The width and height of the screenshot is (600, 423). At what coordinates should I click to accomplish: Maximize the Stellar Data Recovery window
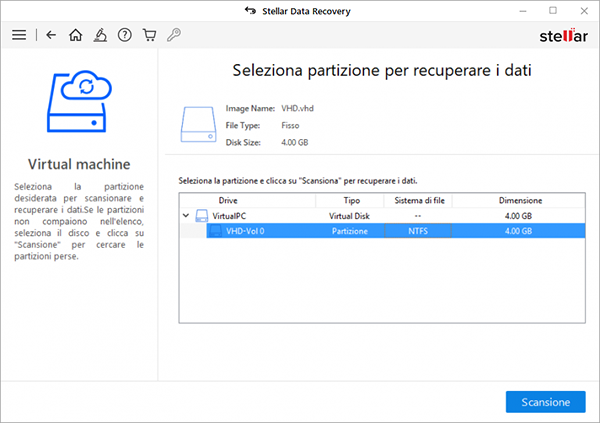[553, 11]
